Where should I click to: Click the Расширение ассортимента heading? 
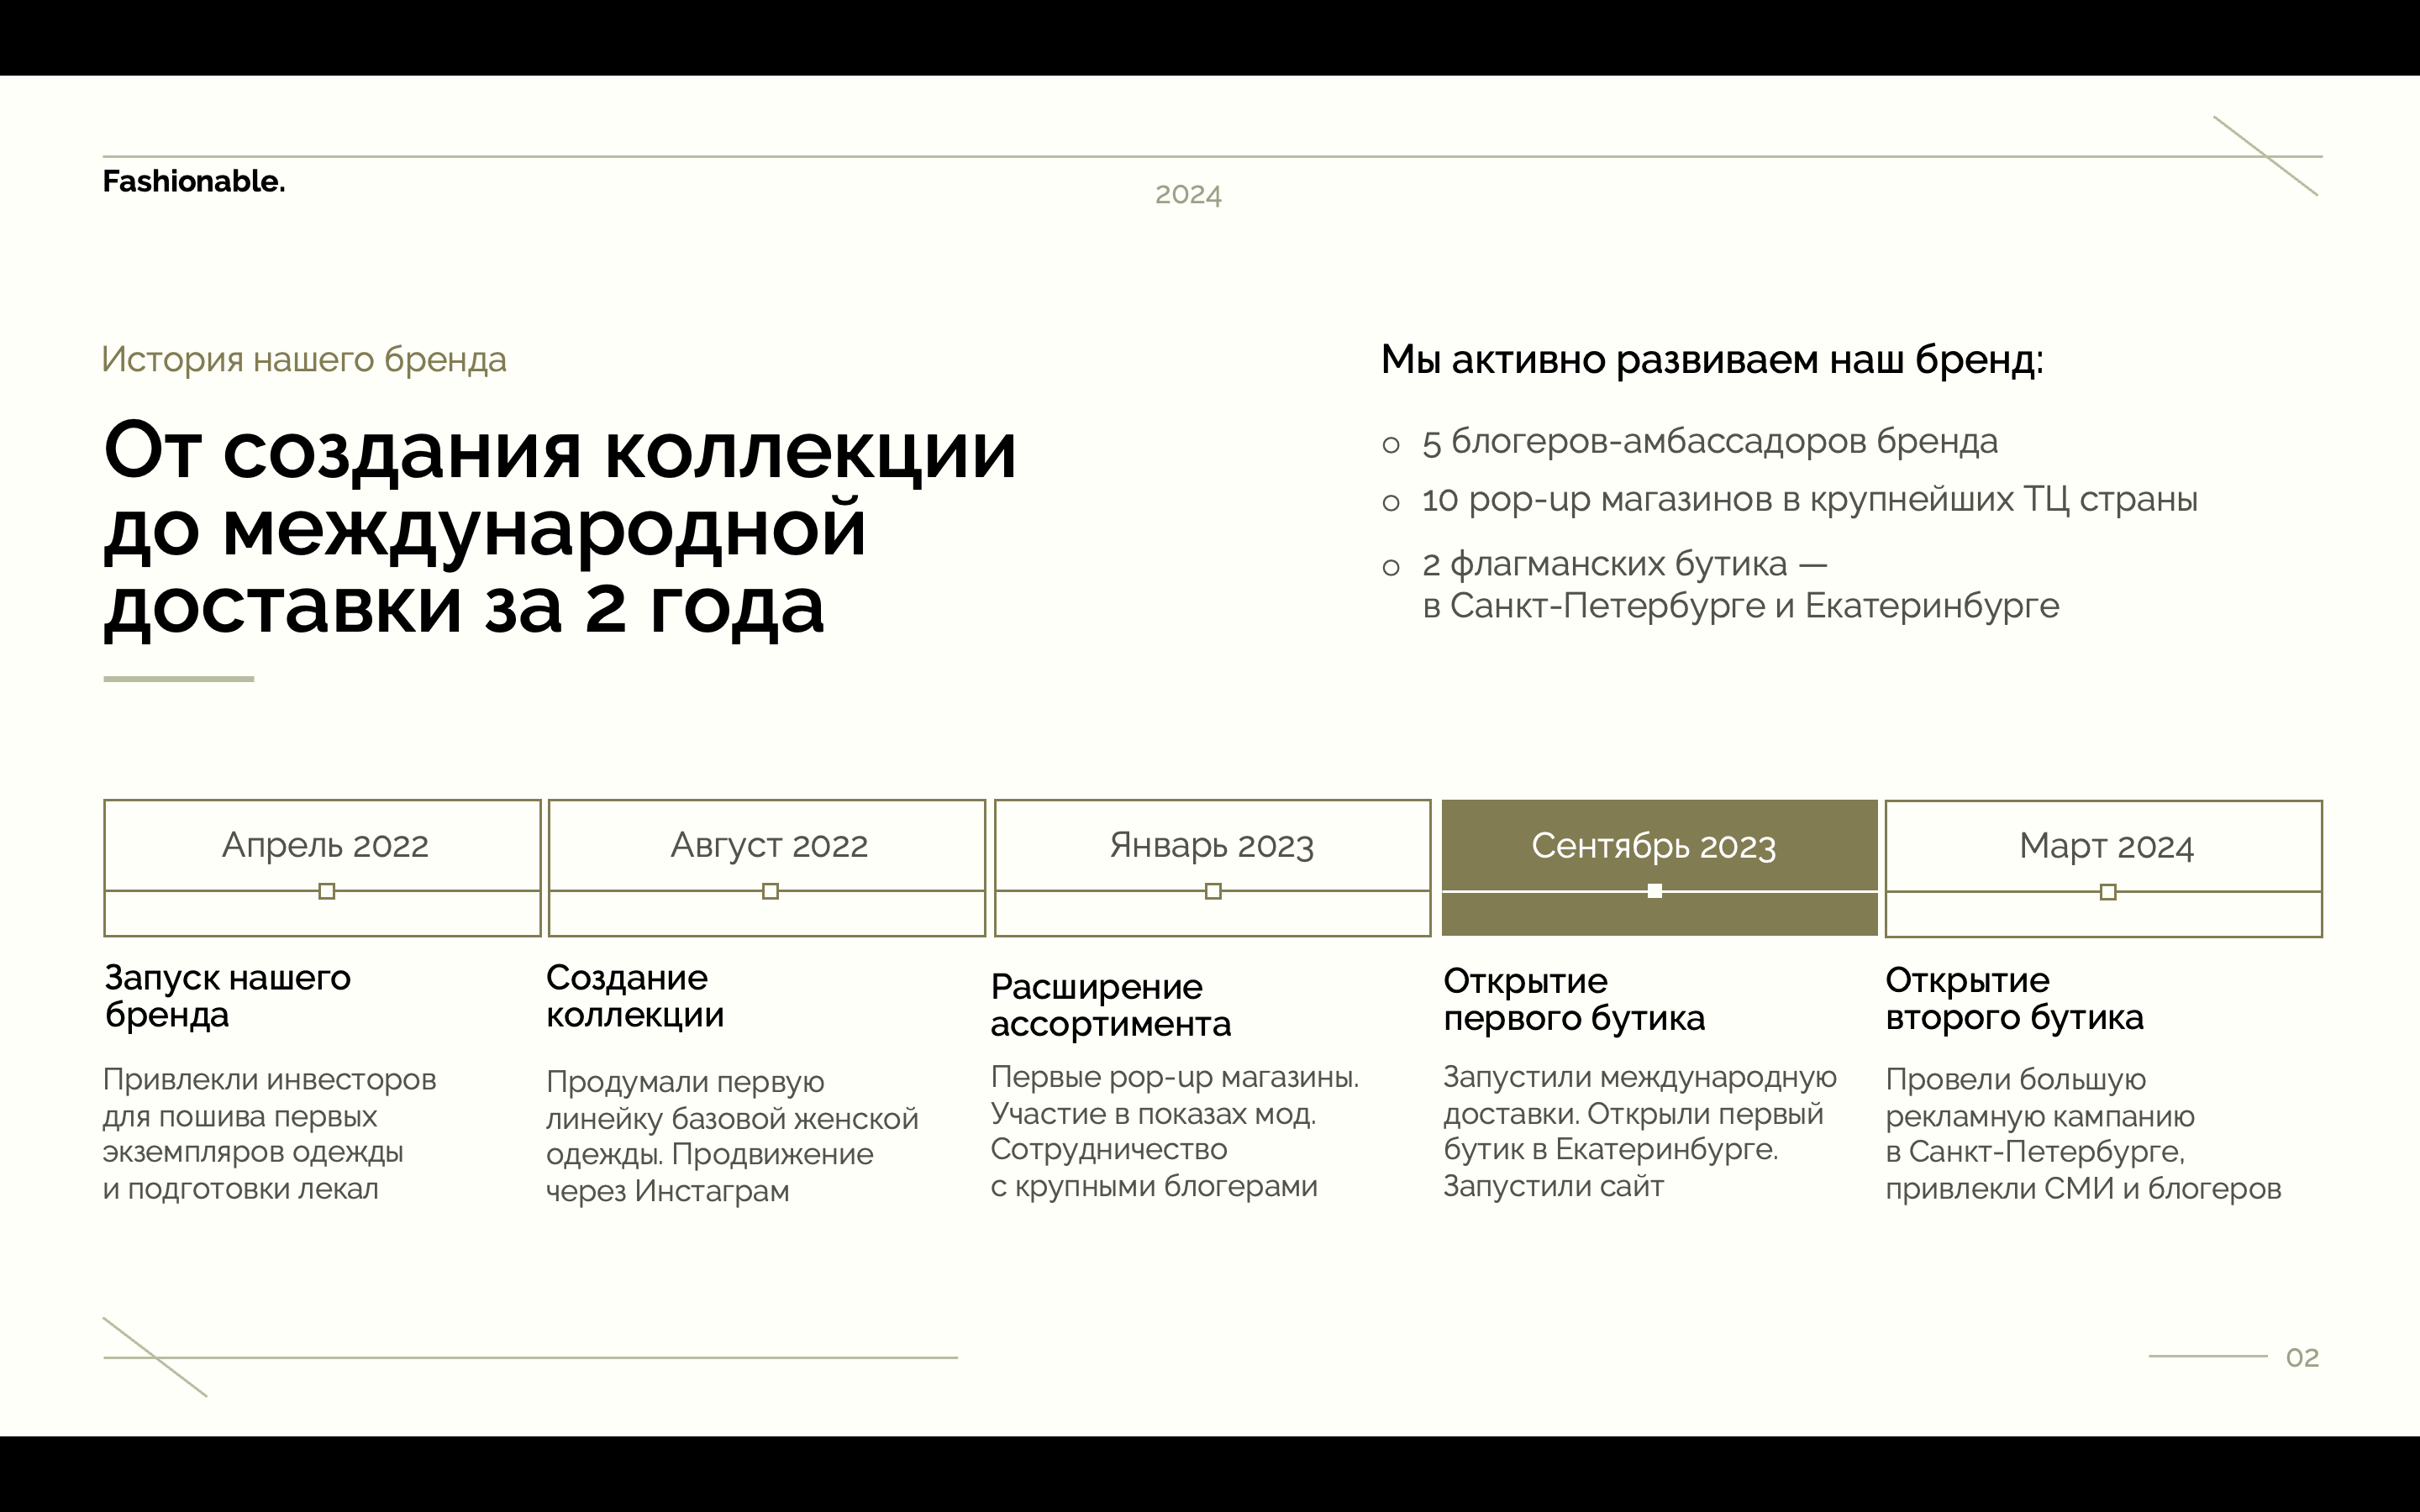pos(1110,1006)
